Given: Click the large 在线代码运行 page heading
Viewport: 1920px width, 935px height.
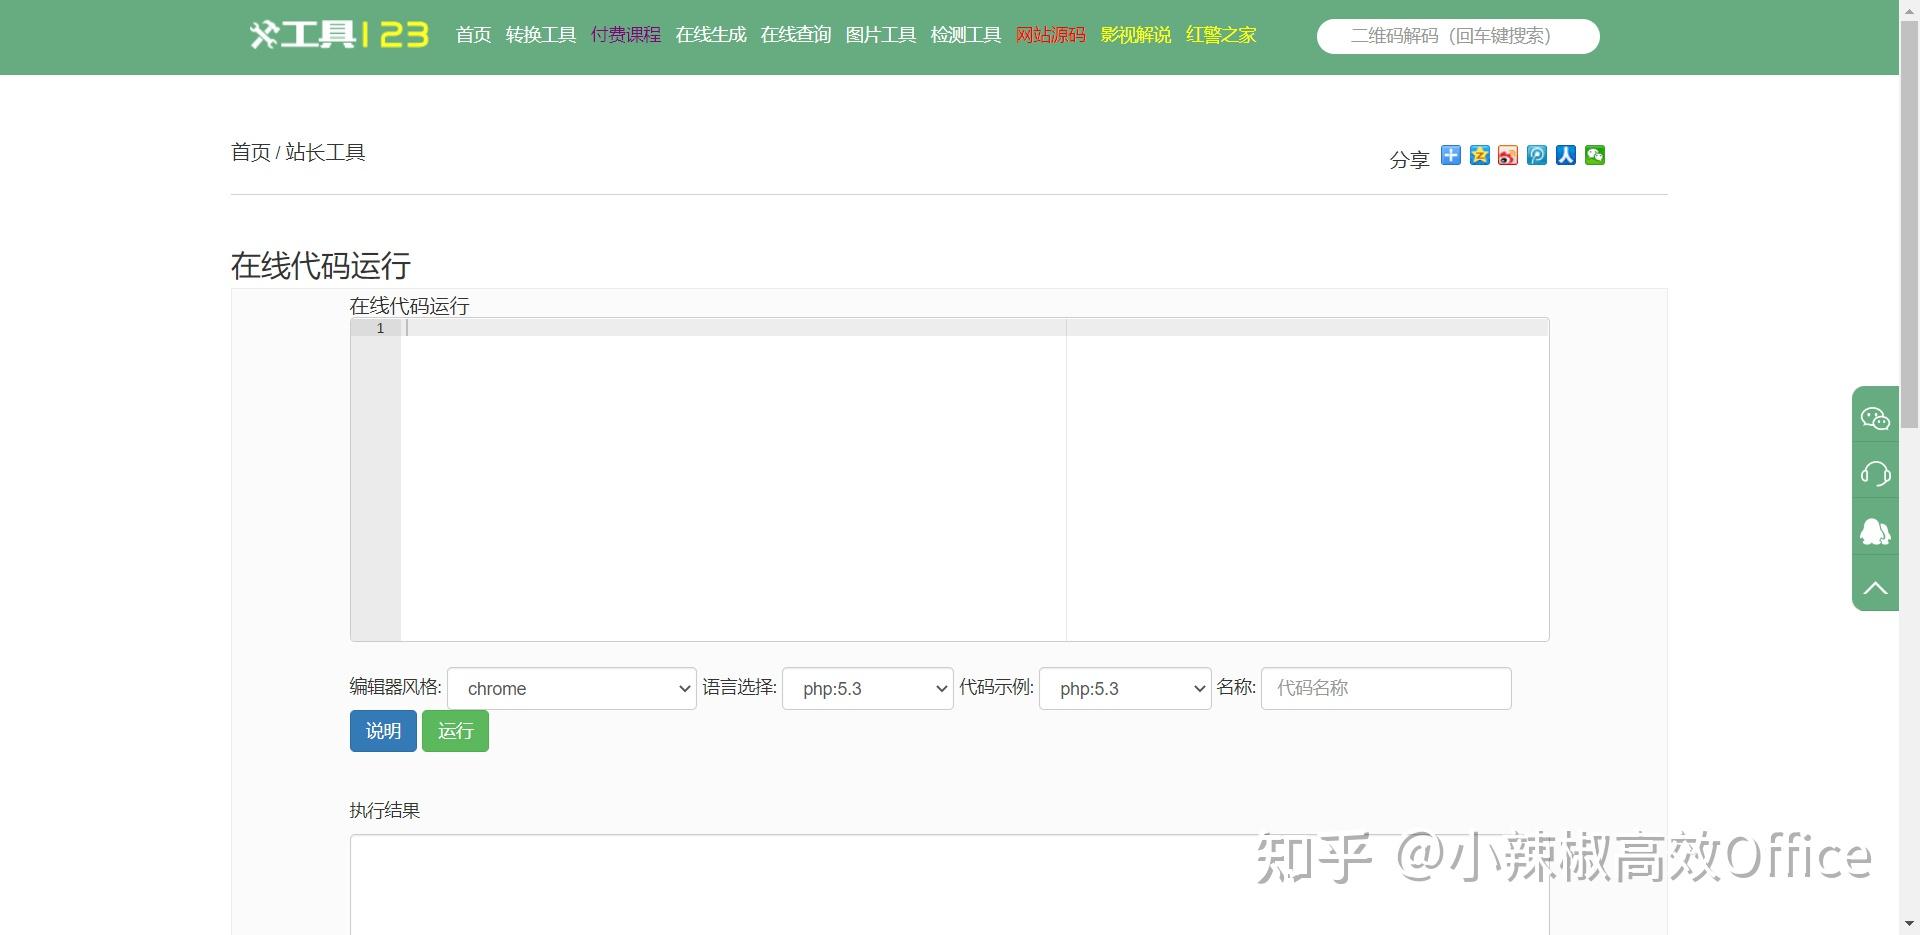Looking at the screenshot, I should pos(321,265).
